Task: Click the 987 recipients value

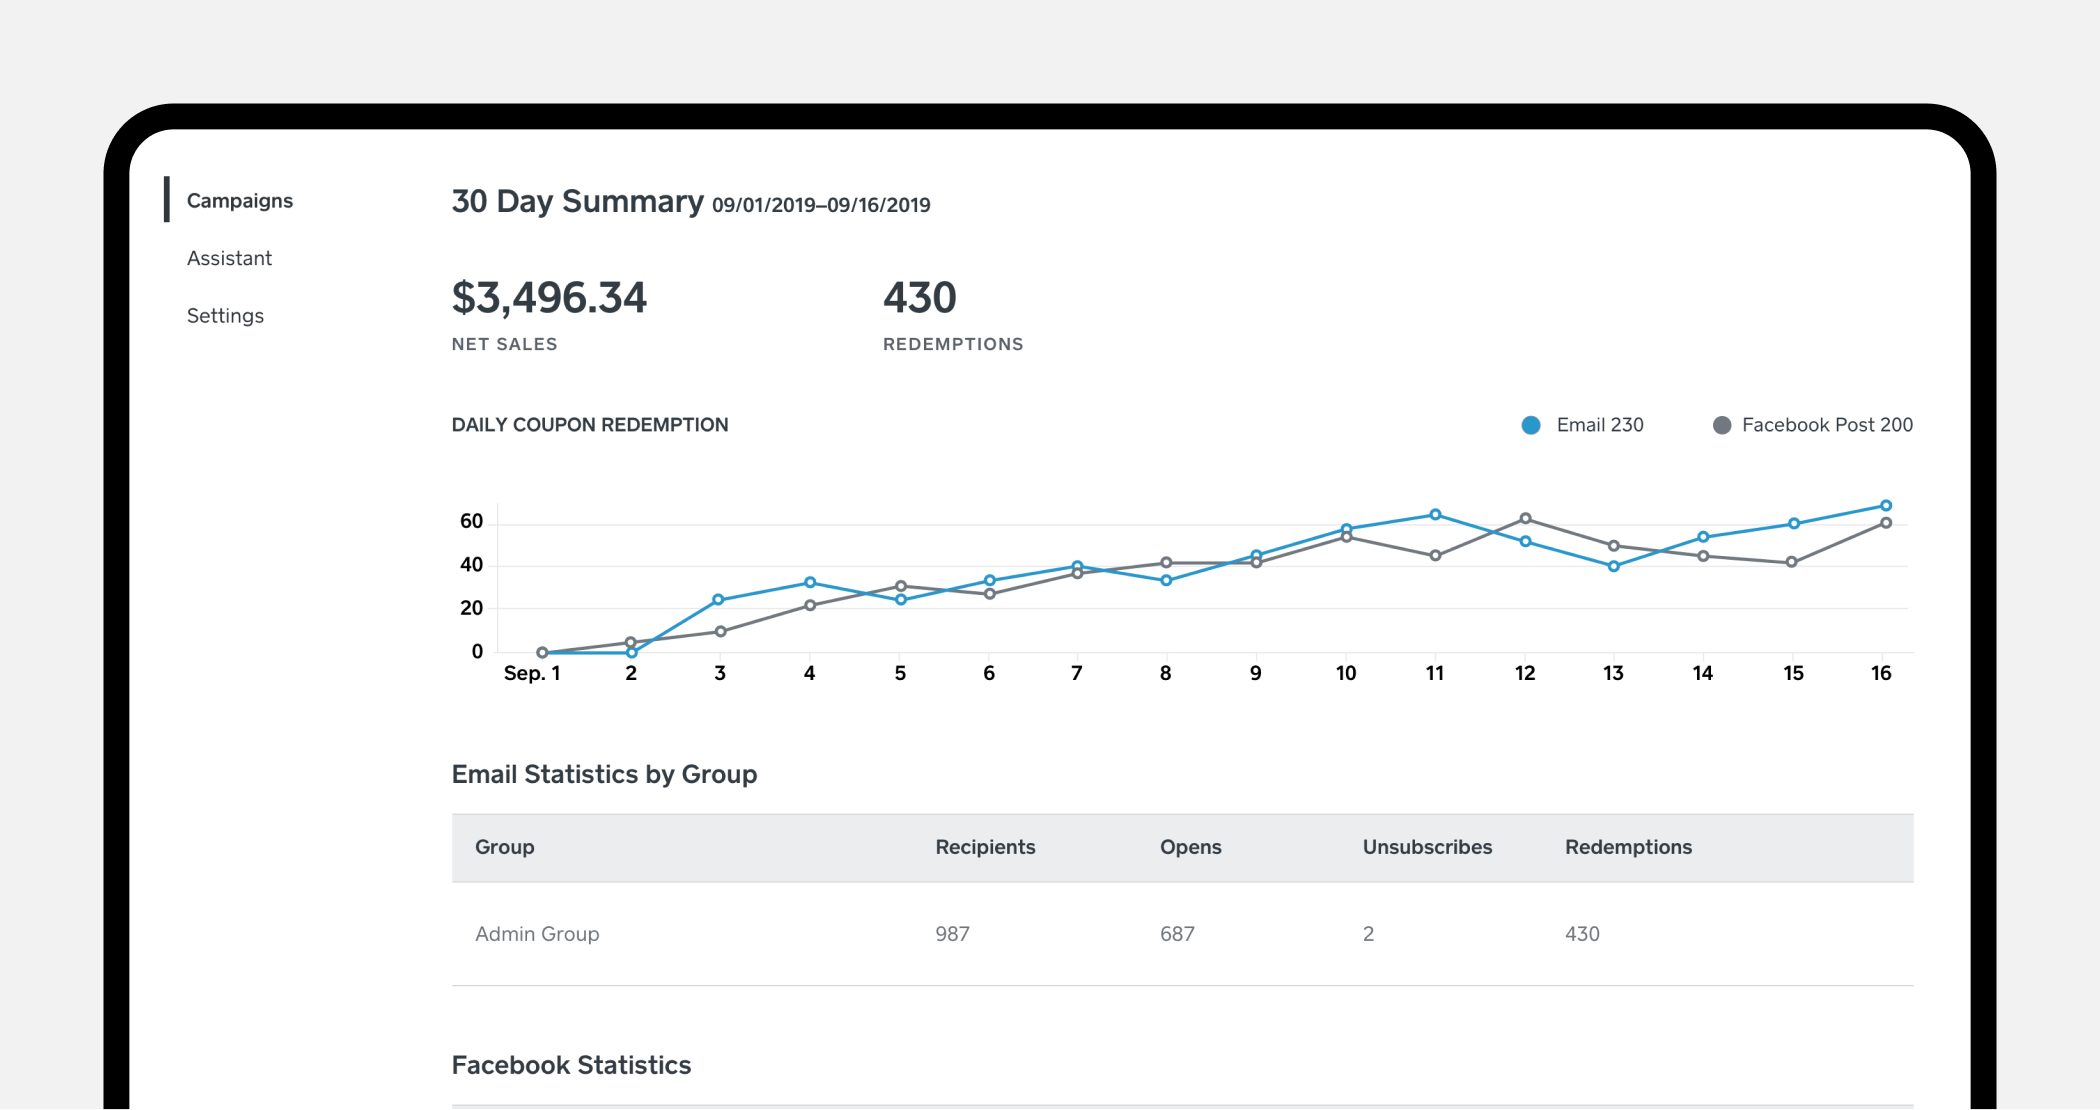Action: 952,934
